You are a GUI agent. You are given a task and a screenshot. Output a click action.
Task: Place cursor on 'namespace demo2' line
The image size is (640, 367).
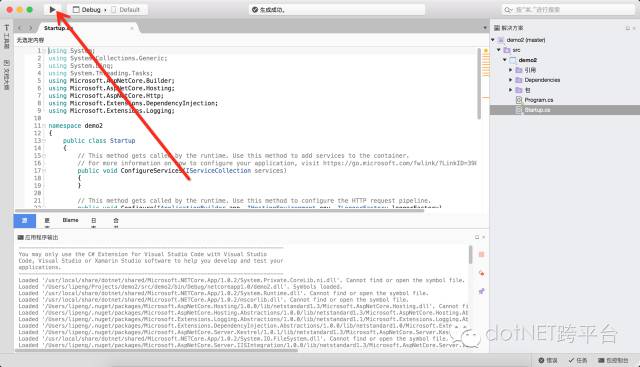coord(76,126)
